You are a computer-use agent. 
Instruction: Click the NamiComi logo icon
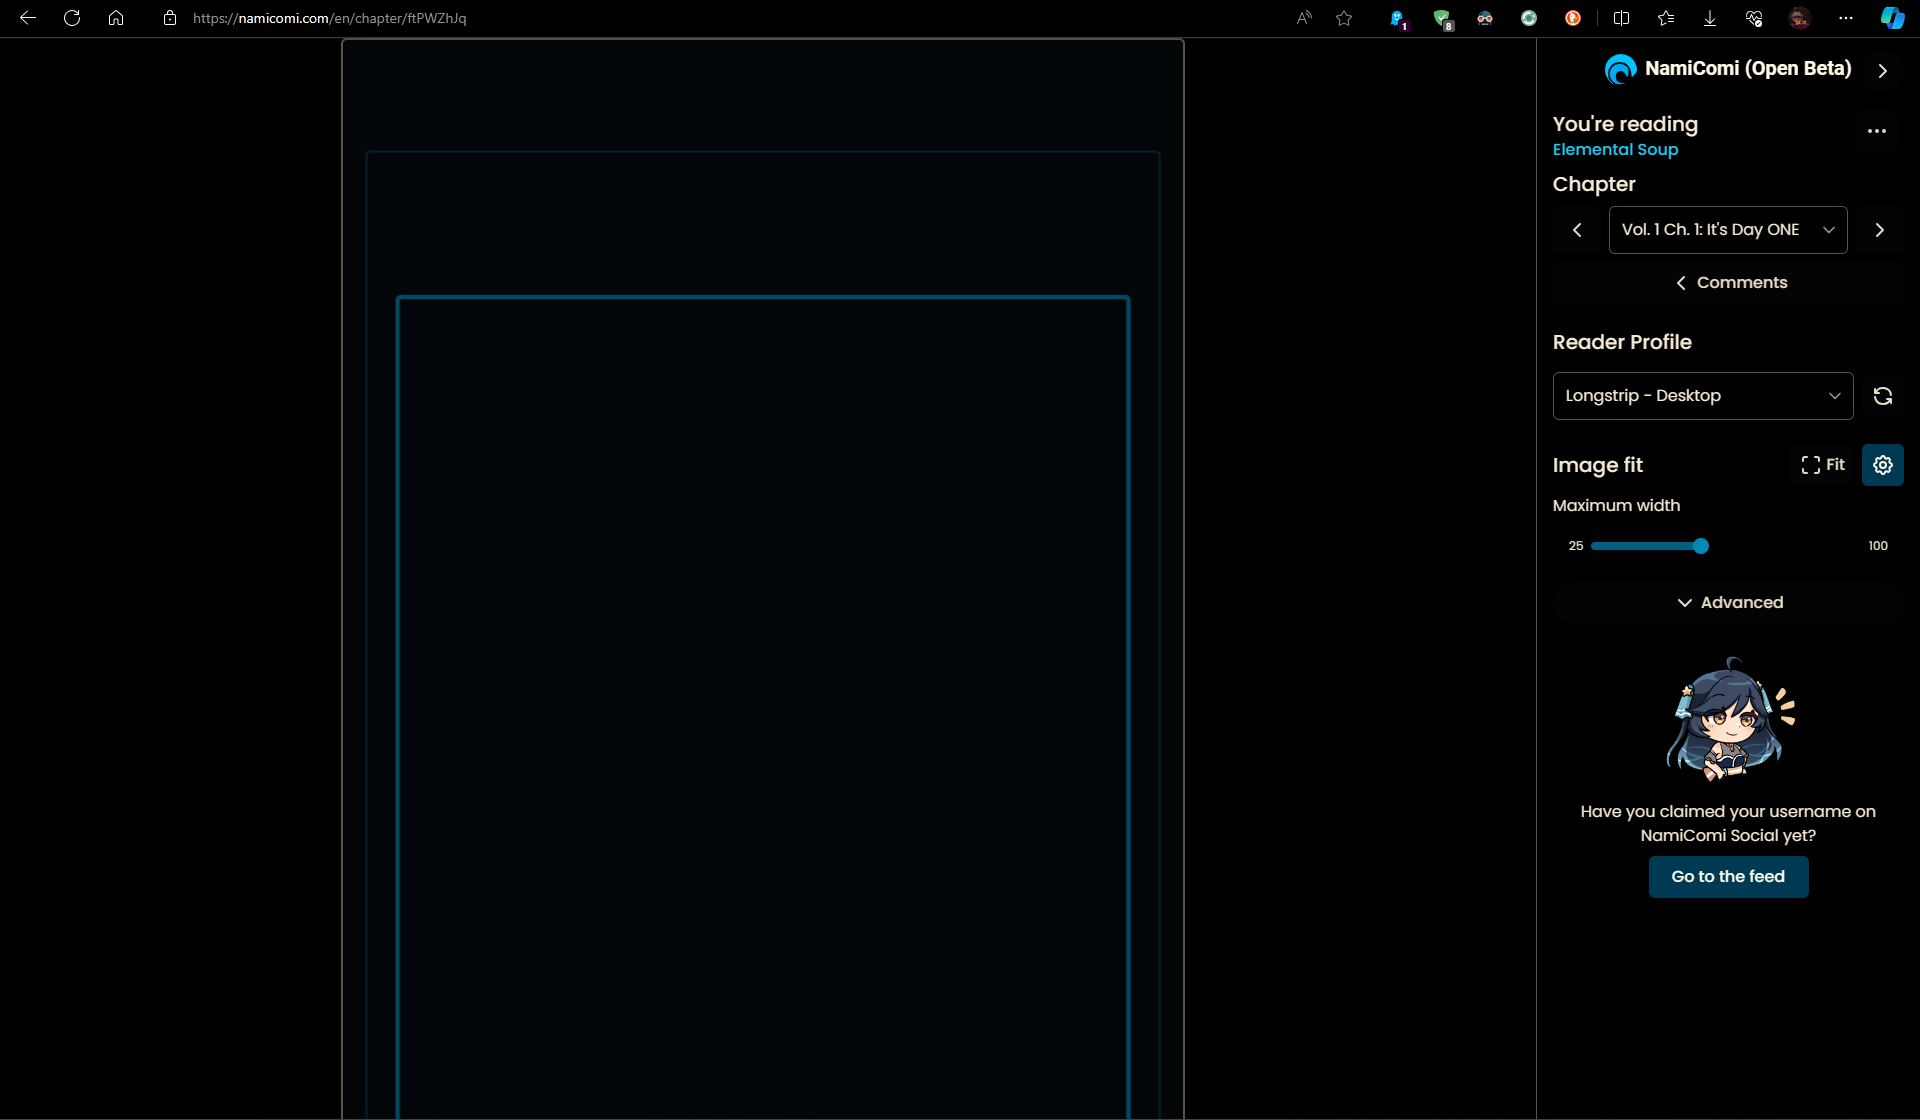1620,69
